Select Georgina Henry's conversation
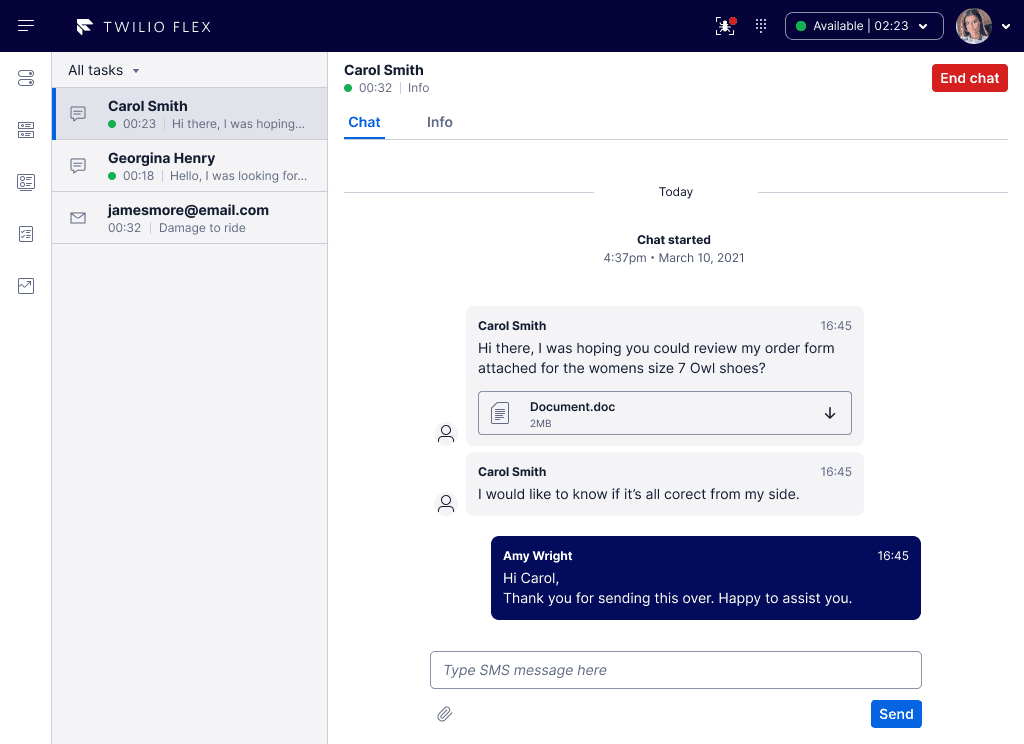Image resolution: width=1024 pixels, height=744 pixels. pyautogui.click(x=189, y=165)
